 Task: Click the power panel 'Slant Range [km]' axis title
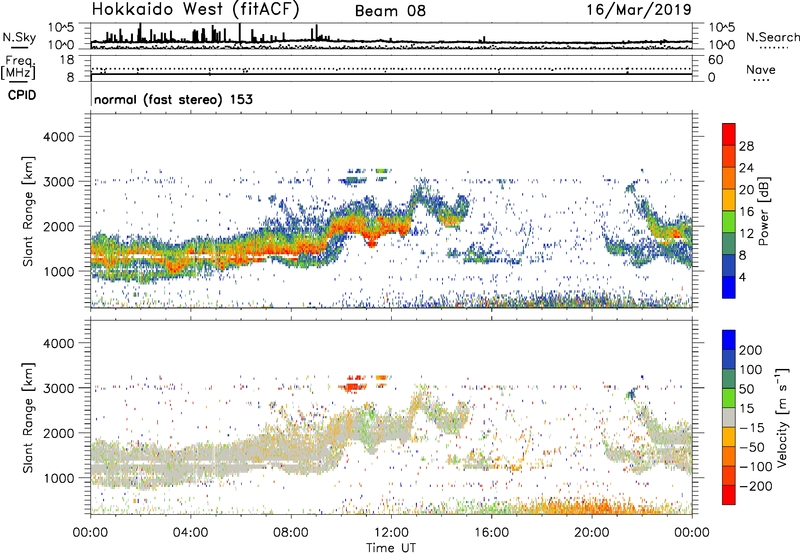tap(28, 211)
